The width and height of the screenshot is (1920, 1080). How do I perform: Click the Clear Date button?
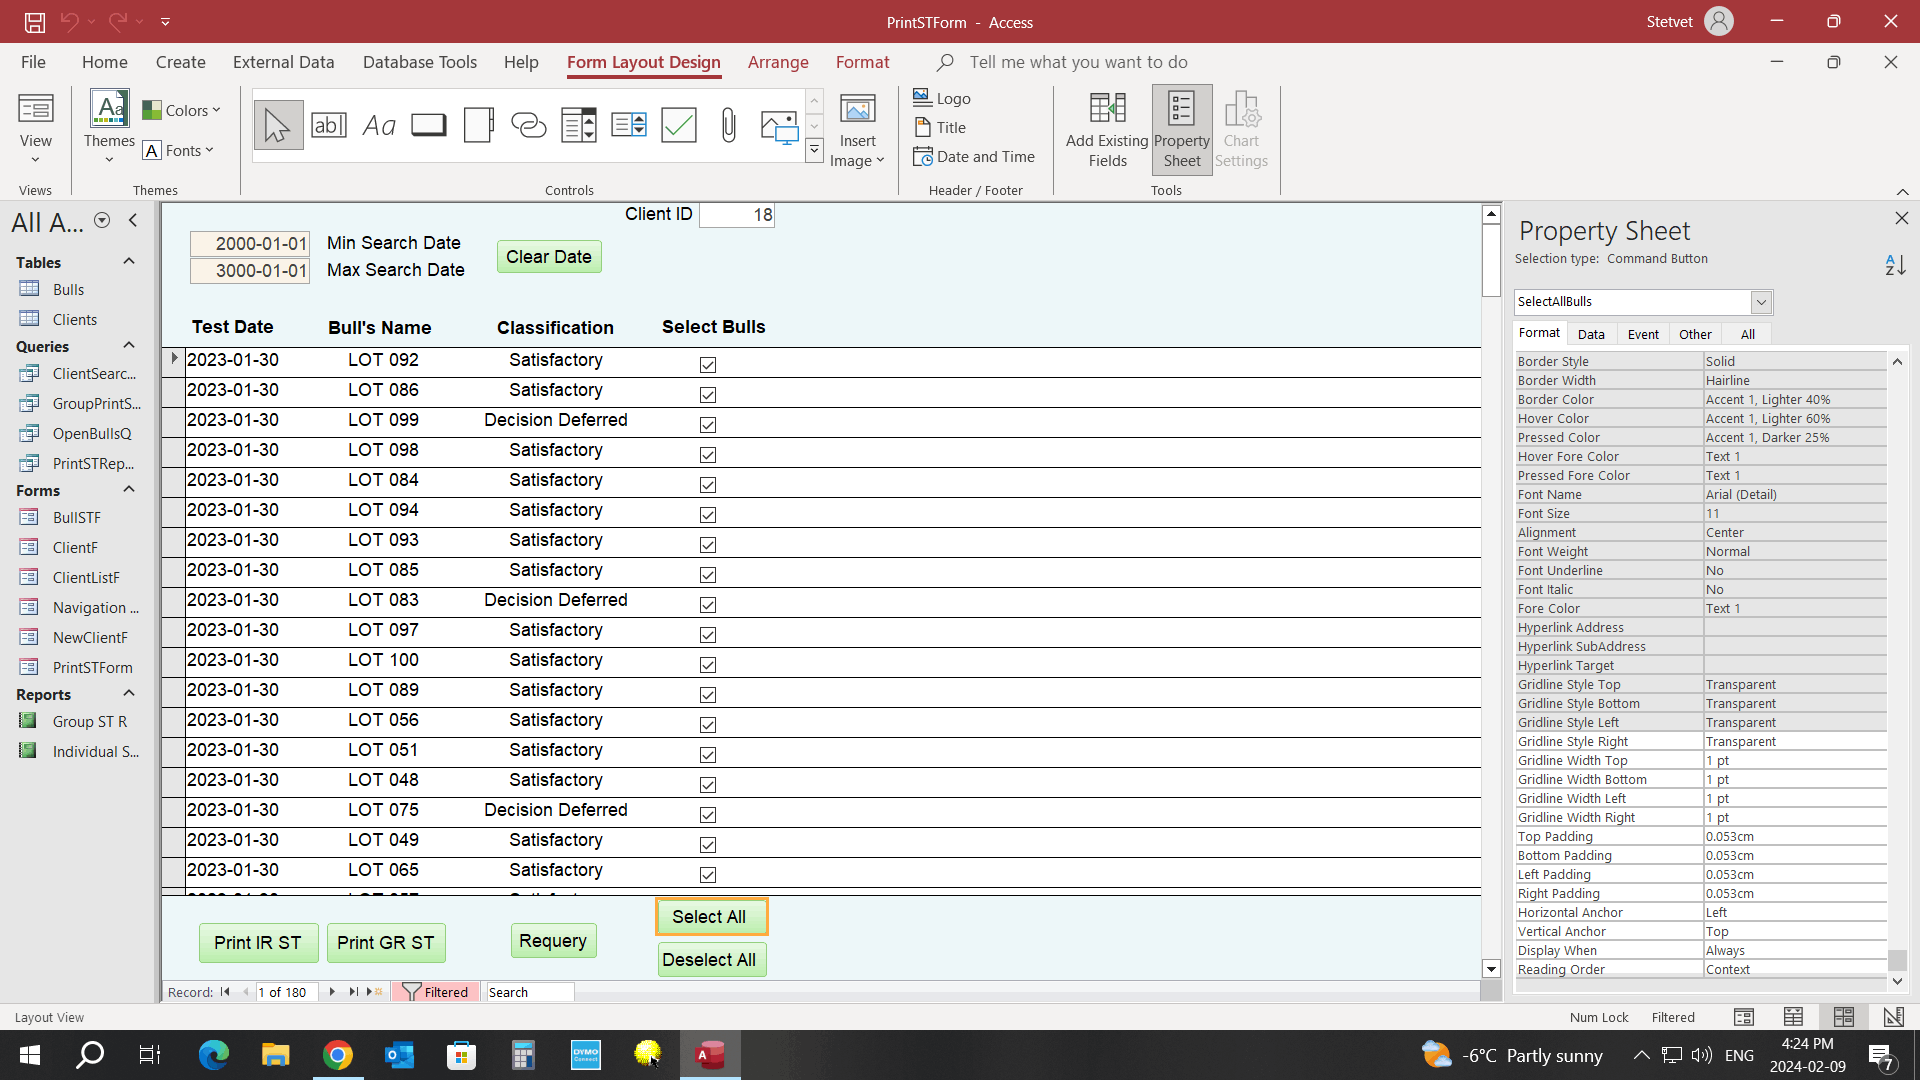(x=549, y=257)
